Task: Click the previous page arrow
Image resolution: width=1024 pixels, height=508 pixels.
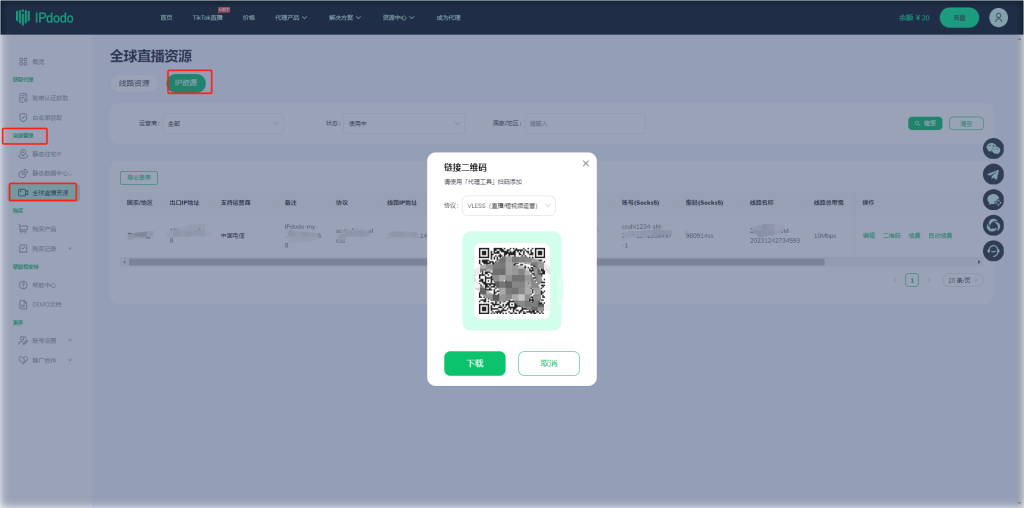Action: pyautogui.click(x=895, y=280)
